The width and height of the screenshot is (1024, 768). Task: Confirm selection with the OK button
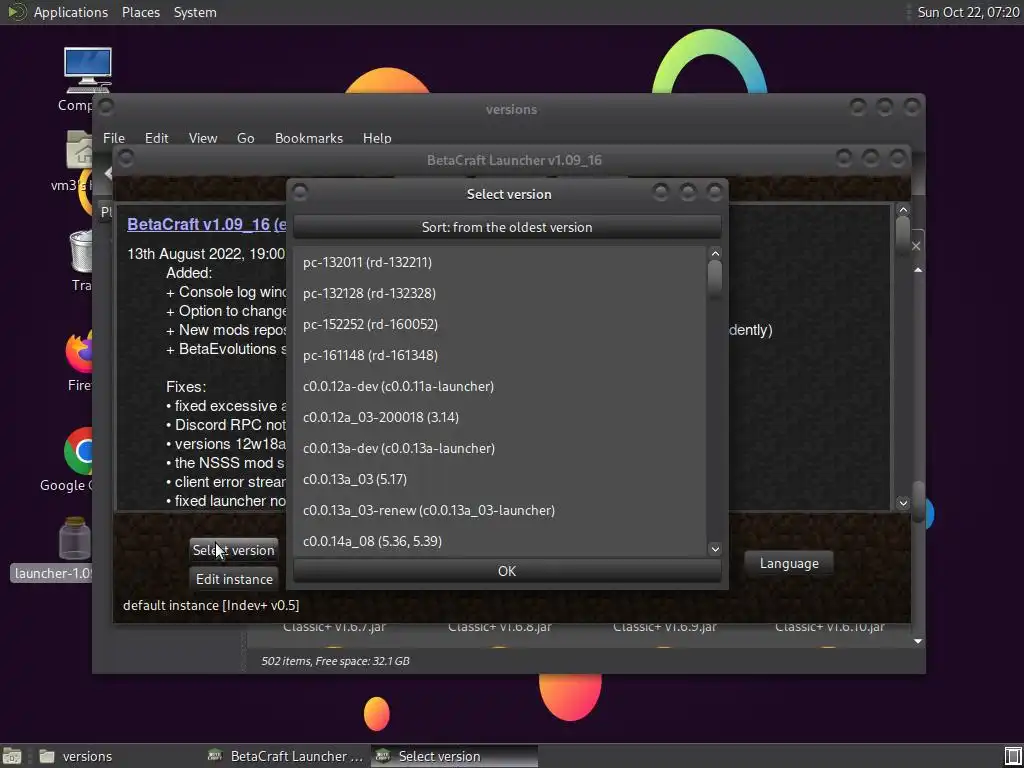[x=507, y=571]
